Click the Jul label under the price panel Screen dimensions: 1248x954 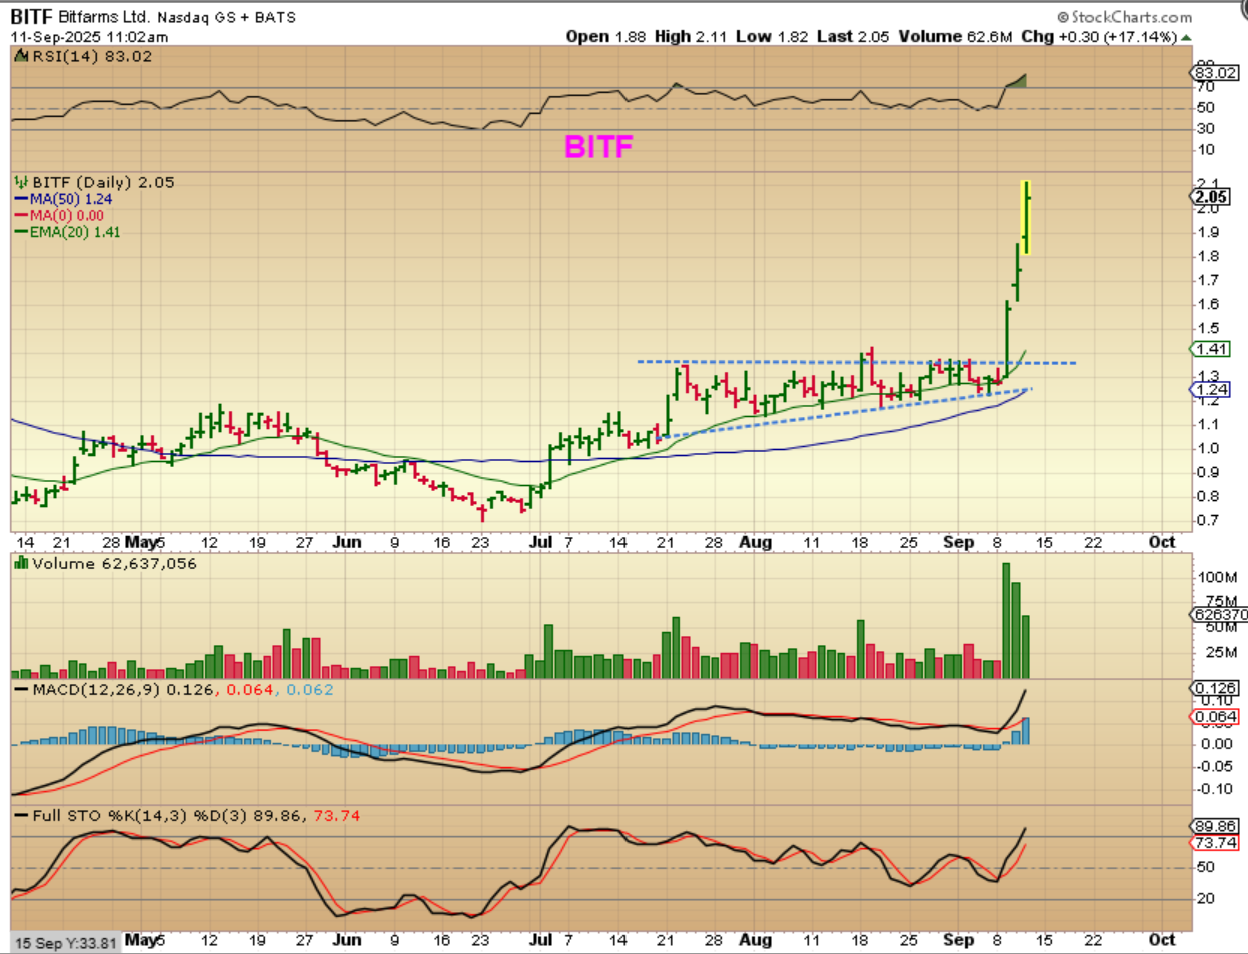click(x=540, y=542)
